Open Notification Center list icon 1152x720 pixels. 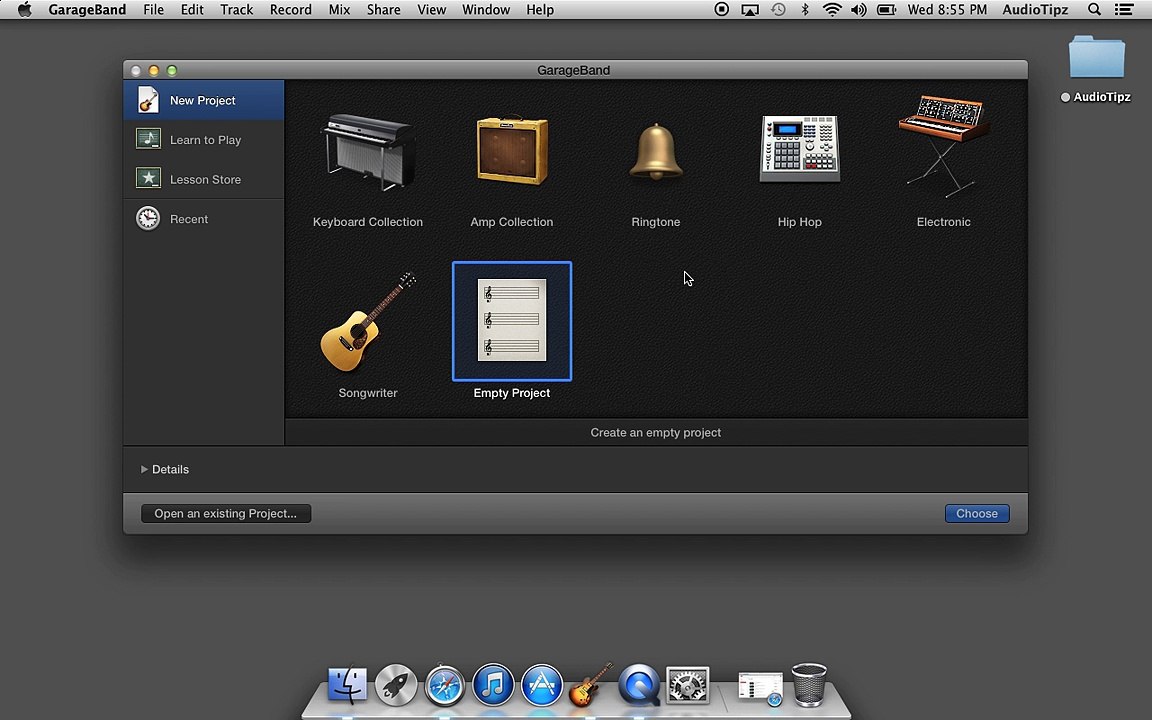tap(1123, 10)
